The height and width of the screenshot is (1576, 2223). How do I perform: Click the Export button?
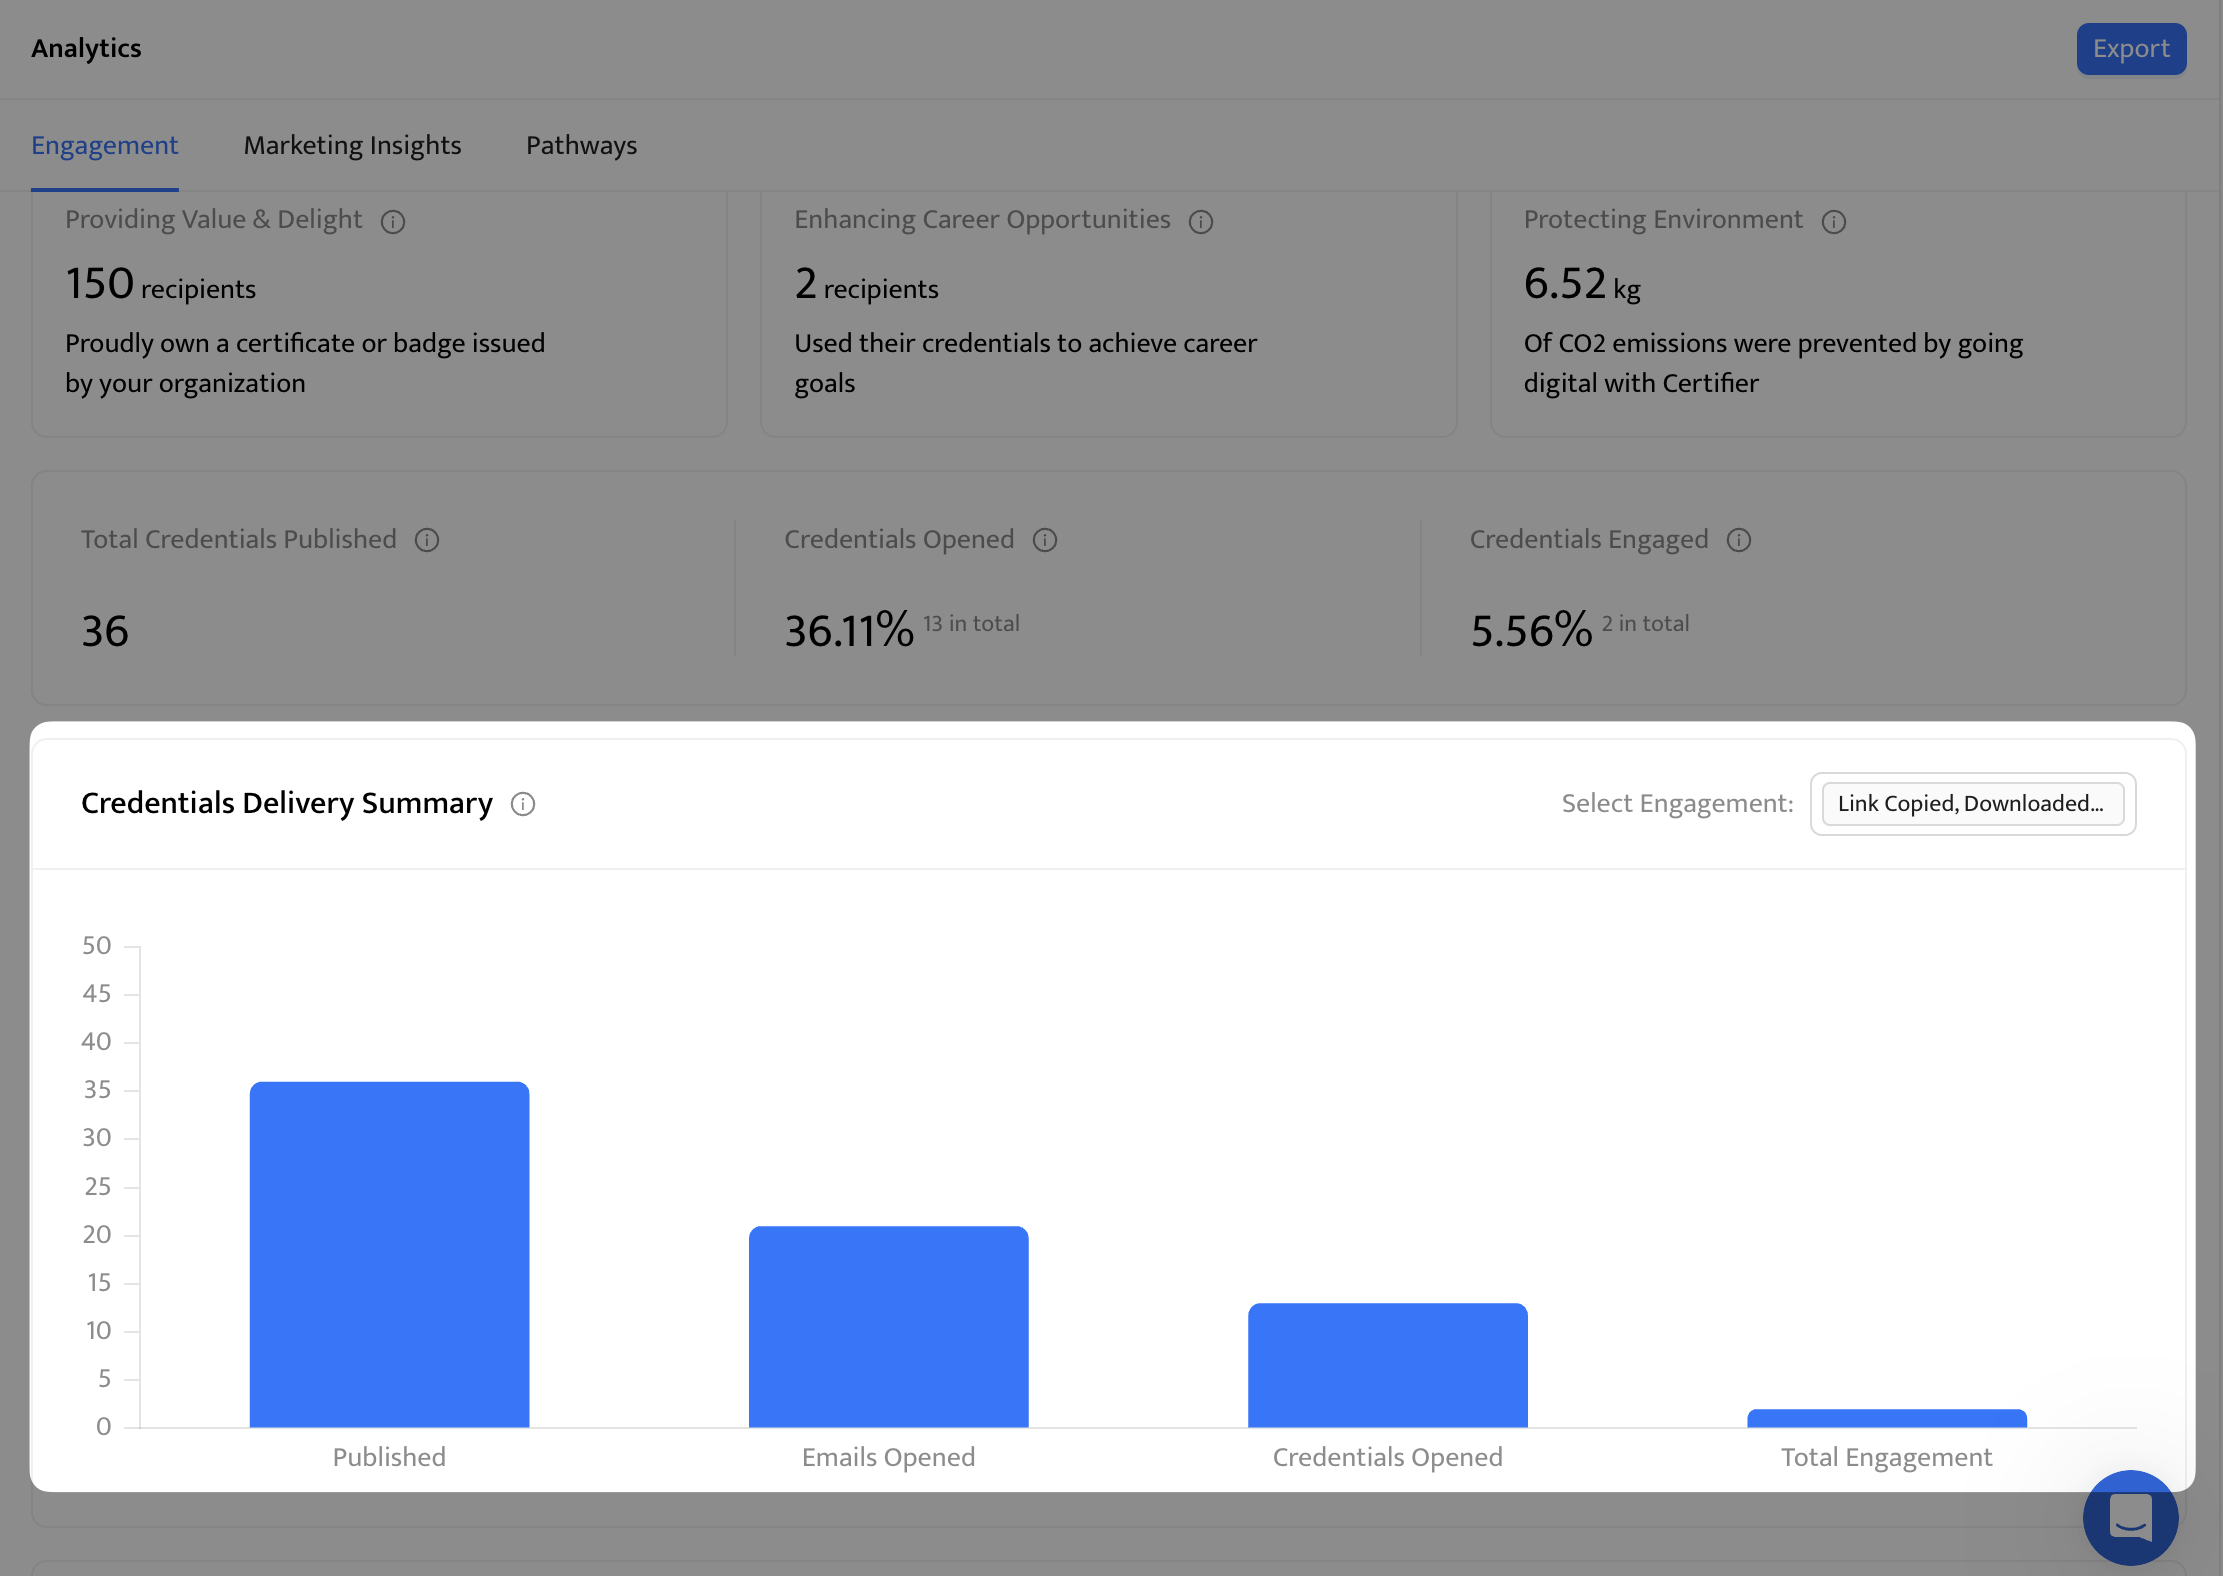(2131, 49)
